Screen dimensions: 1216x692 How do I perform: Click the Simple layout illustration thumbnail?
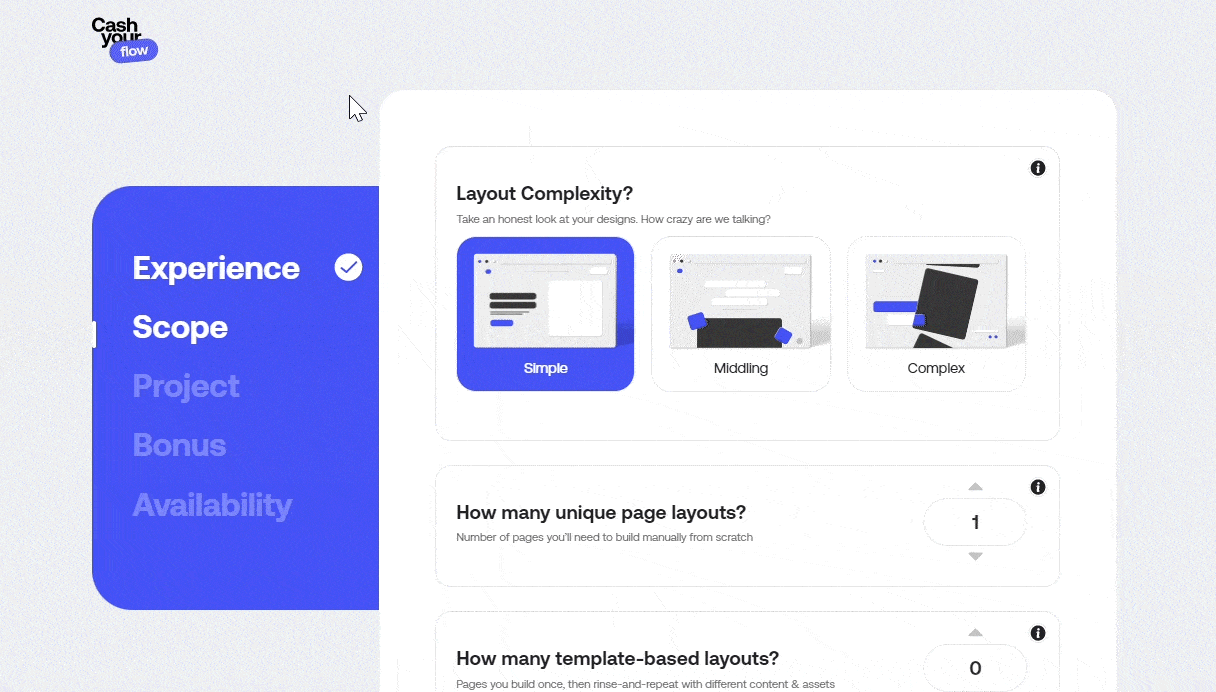click(545, 300)
